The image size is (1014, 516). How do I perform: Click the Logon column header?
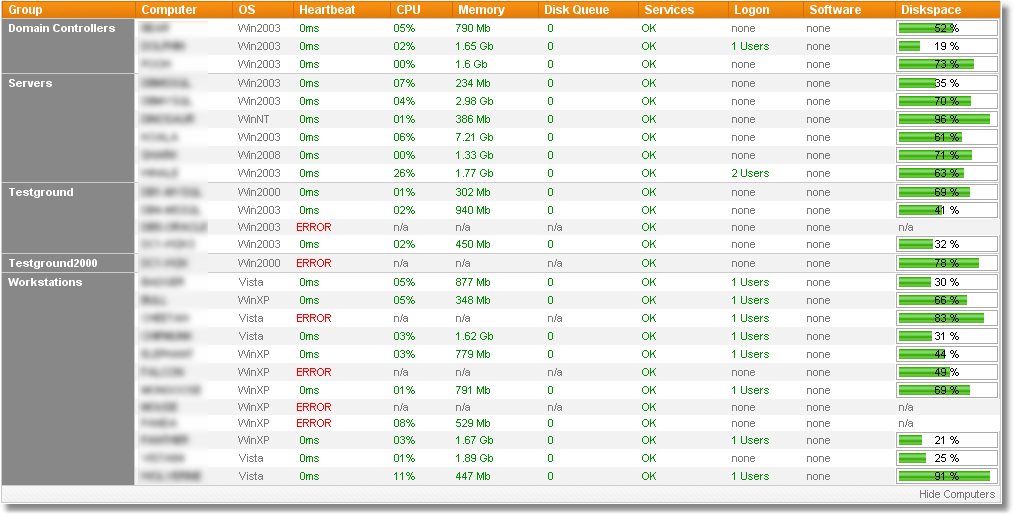click(752, 10)
